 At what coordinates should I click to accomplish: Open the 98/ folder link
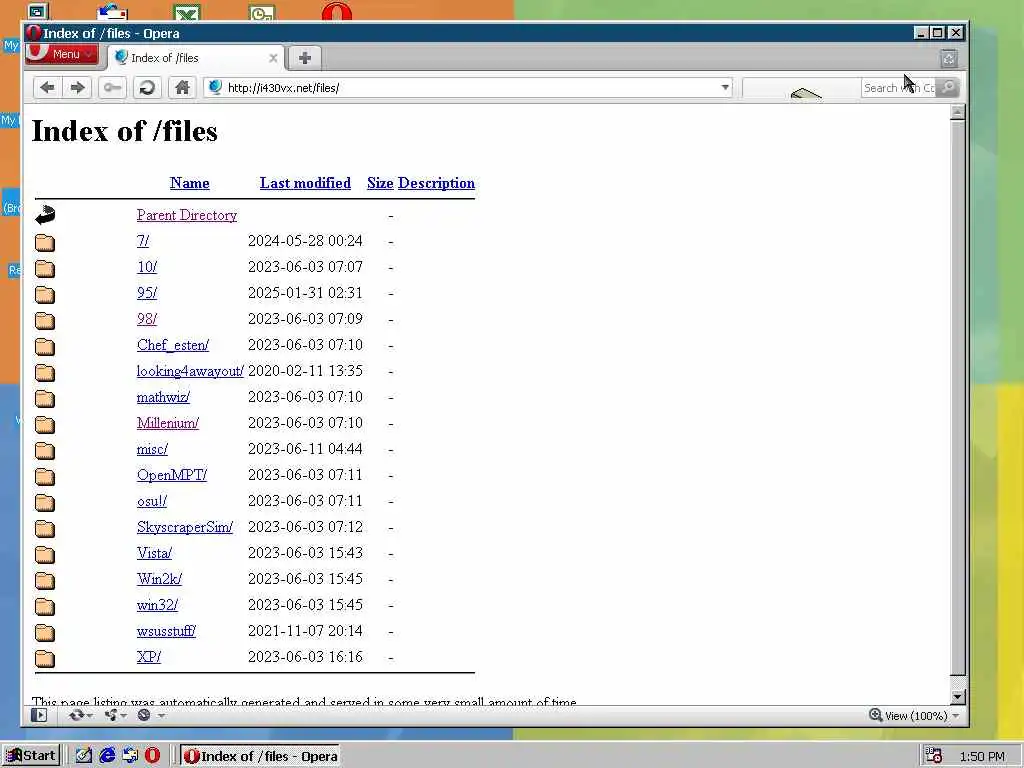[147, 319]
